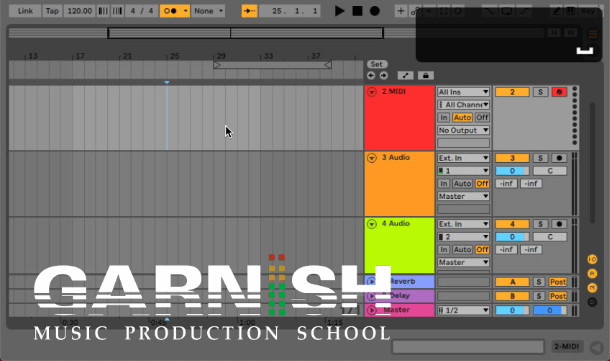
Task: Deactivate track 4 with its activator button
Action: [x=512, y=224]
